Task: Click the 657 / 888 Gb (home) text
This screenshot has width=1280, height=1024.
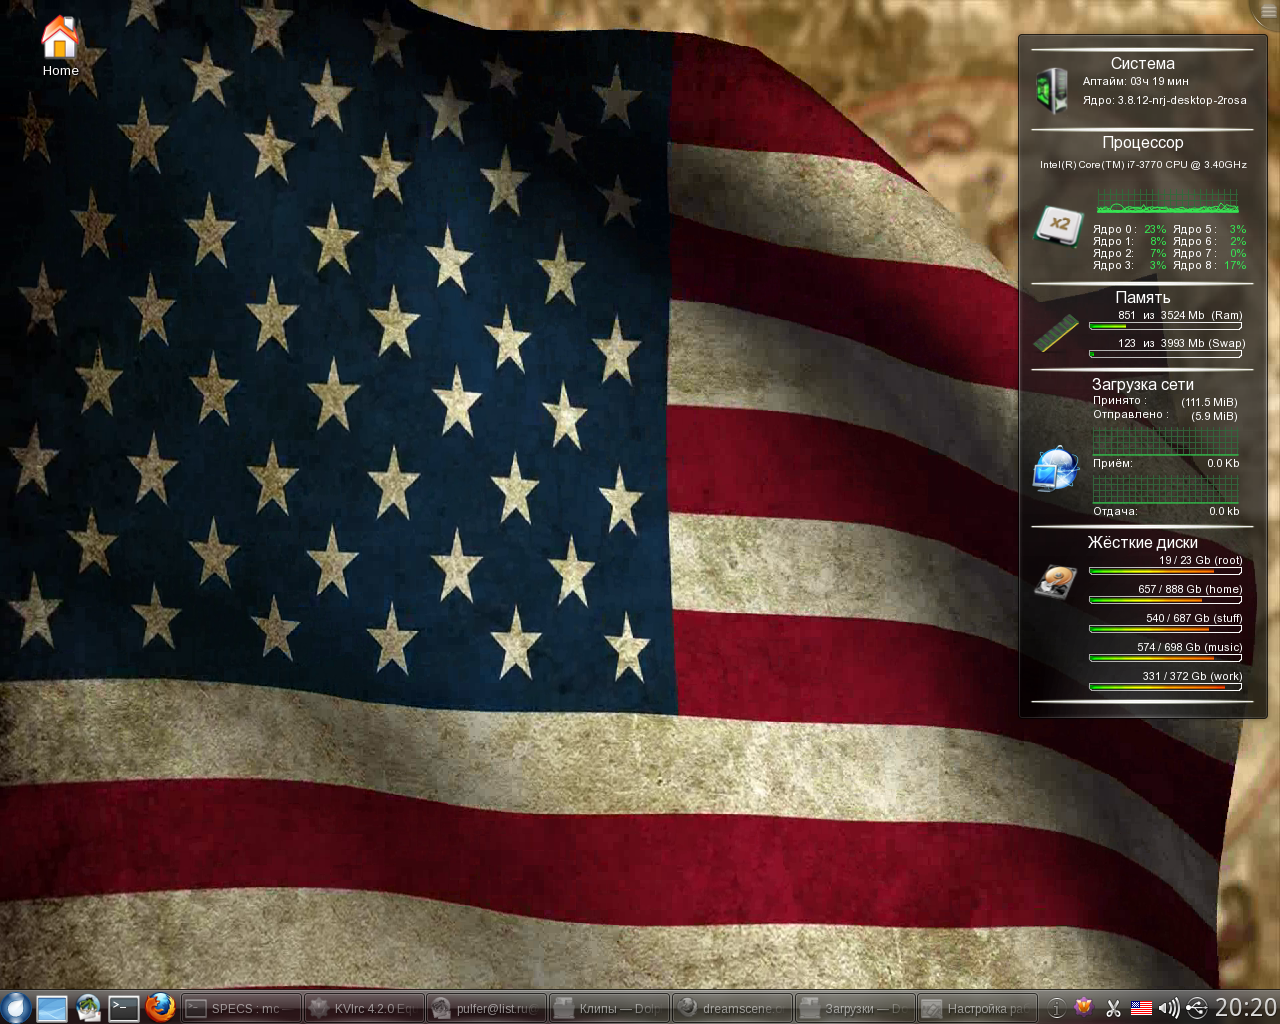Action: click(x=1190, y=589)
